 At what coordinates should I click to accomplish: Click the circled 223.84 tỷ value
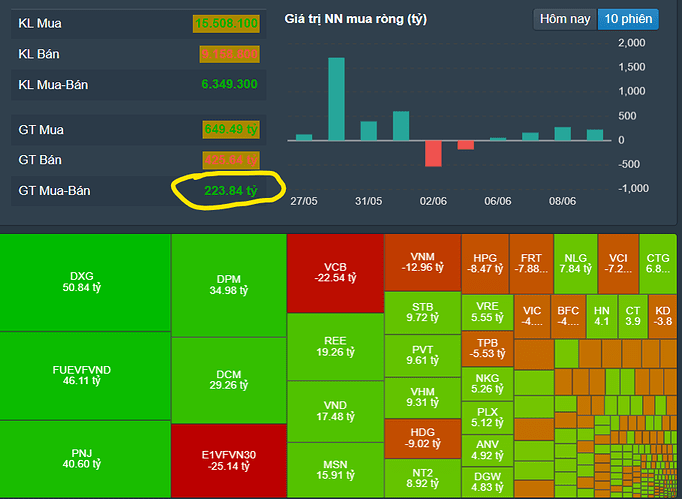[x=228, y=190]
